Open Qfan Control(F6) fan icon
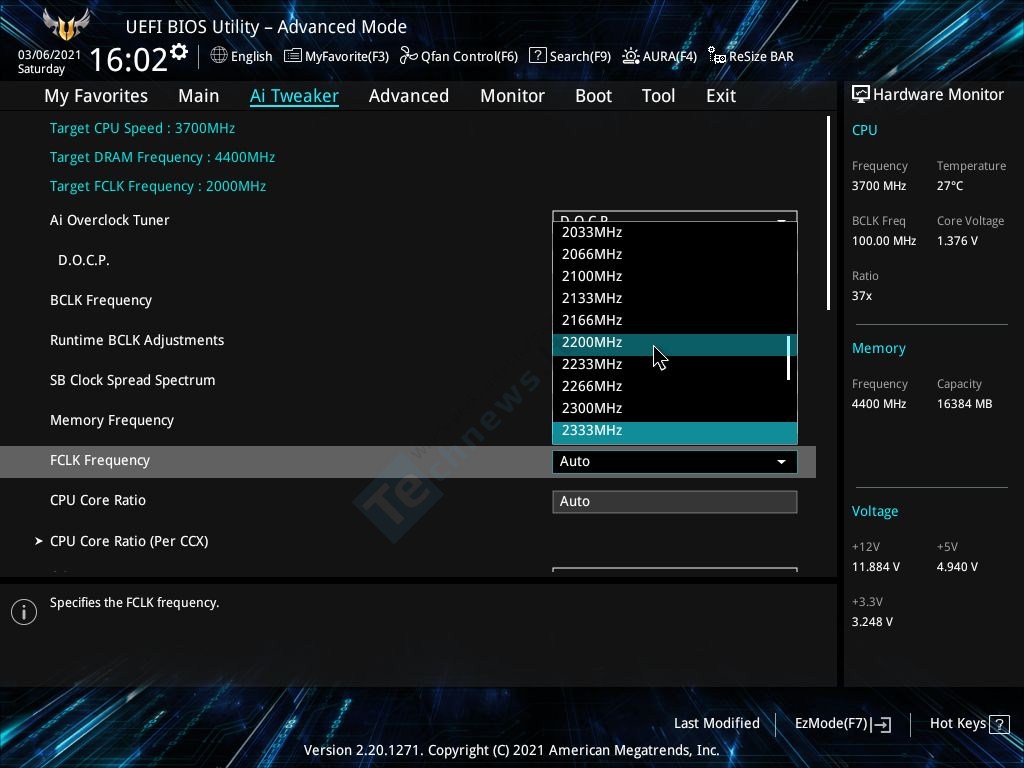The height and width of the screenshot is (768, 1024). [x=409, y=56]
